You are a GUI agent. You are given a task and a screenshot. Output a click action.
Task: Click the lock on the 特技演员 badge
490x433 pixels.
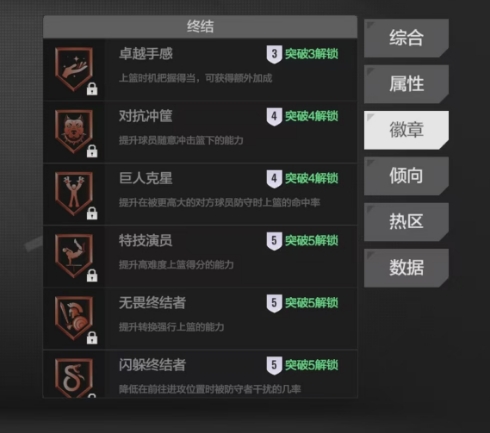tap(92, 276)
